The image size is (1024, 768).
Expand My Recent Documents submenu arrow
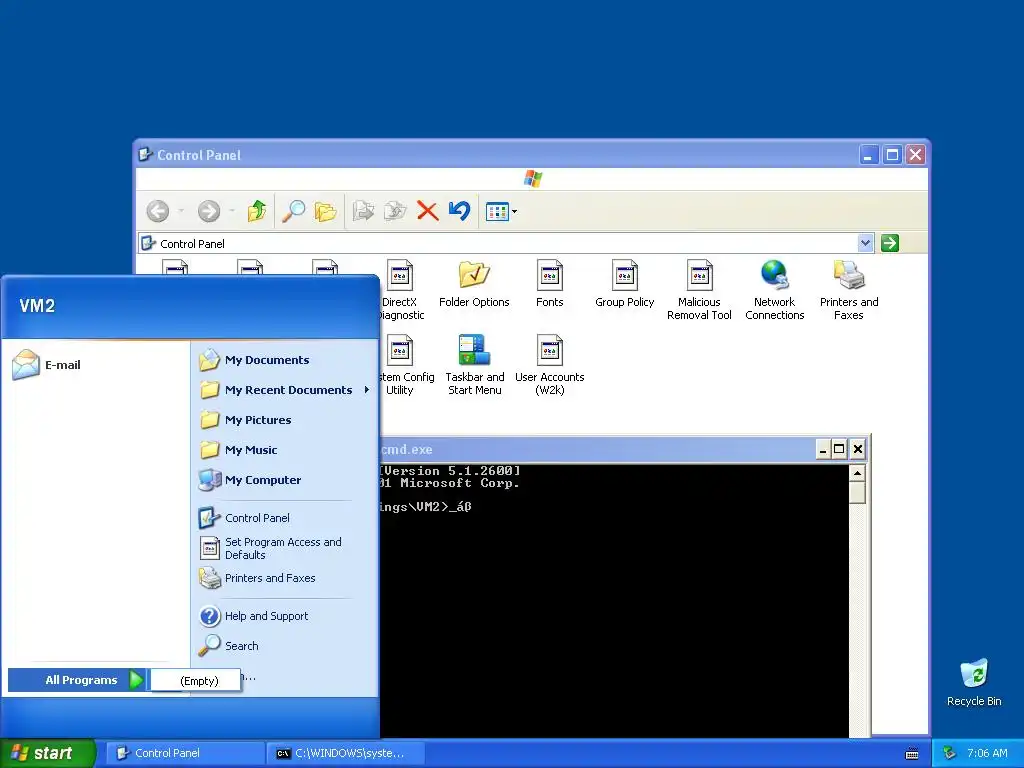coord(367,390)
